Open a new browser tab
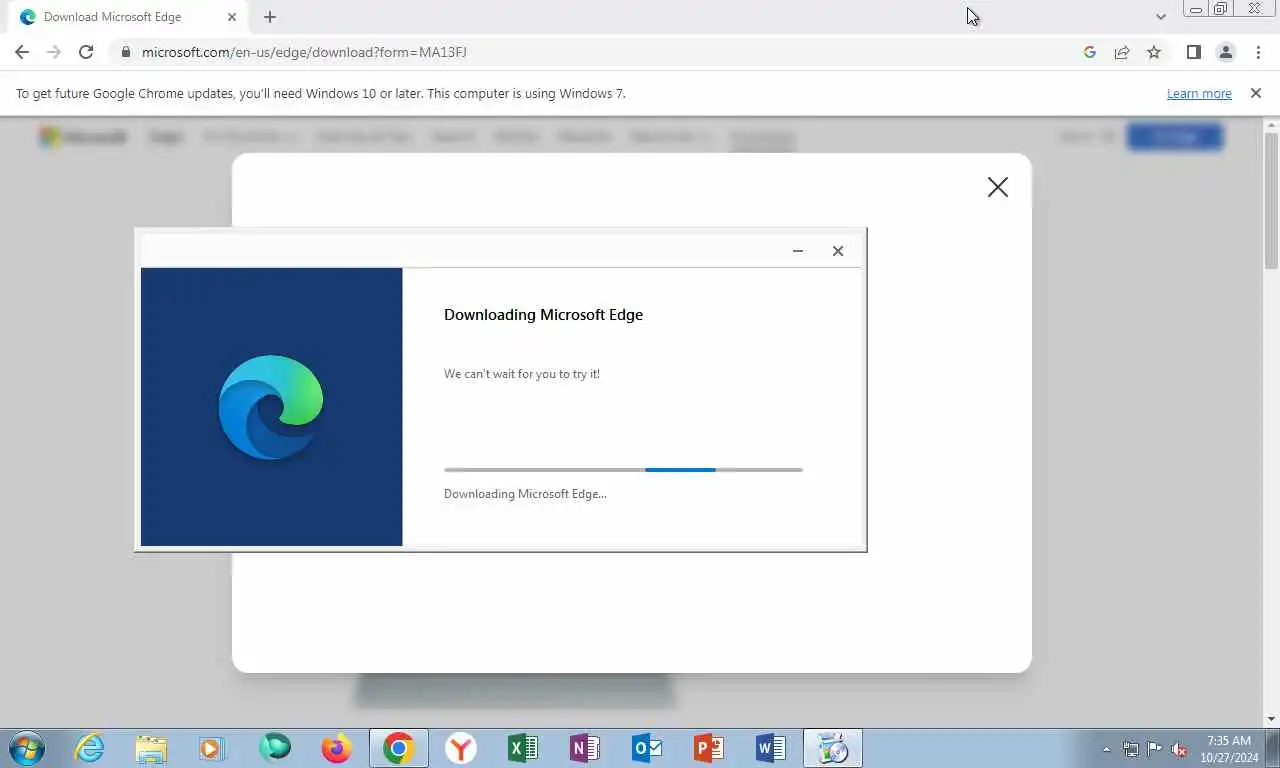 [x=270, y=17]
